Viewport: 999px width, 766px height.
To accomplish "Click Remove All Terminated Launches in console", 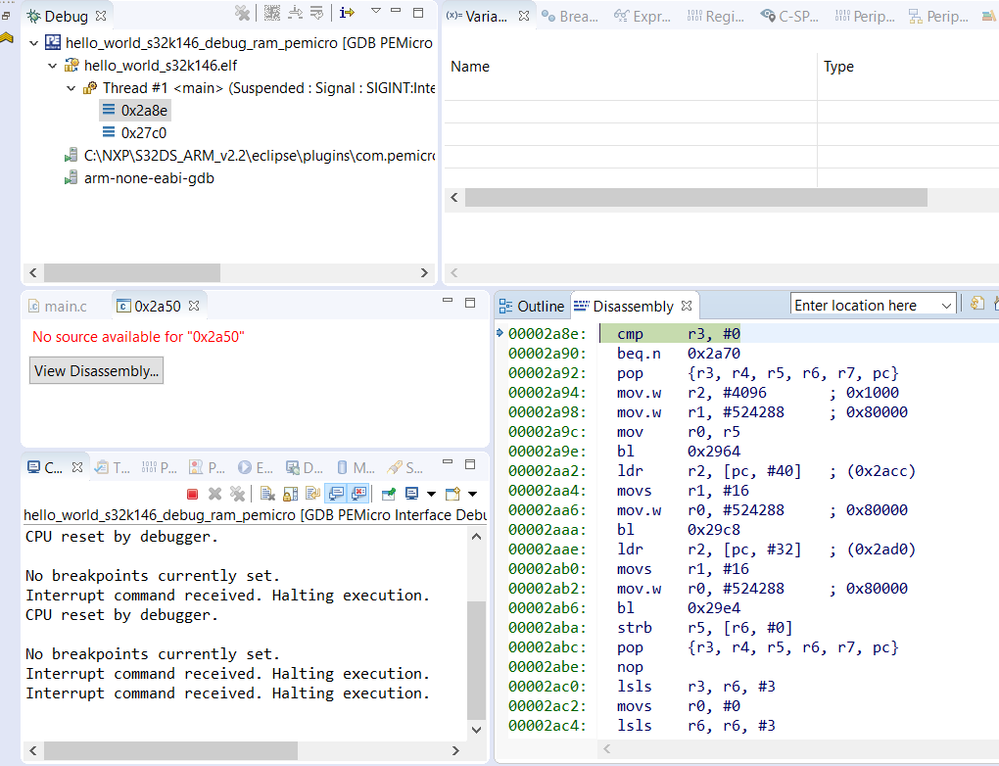I will (237, 494).
